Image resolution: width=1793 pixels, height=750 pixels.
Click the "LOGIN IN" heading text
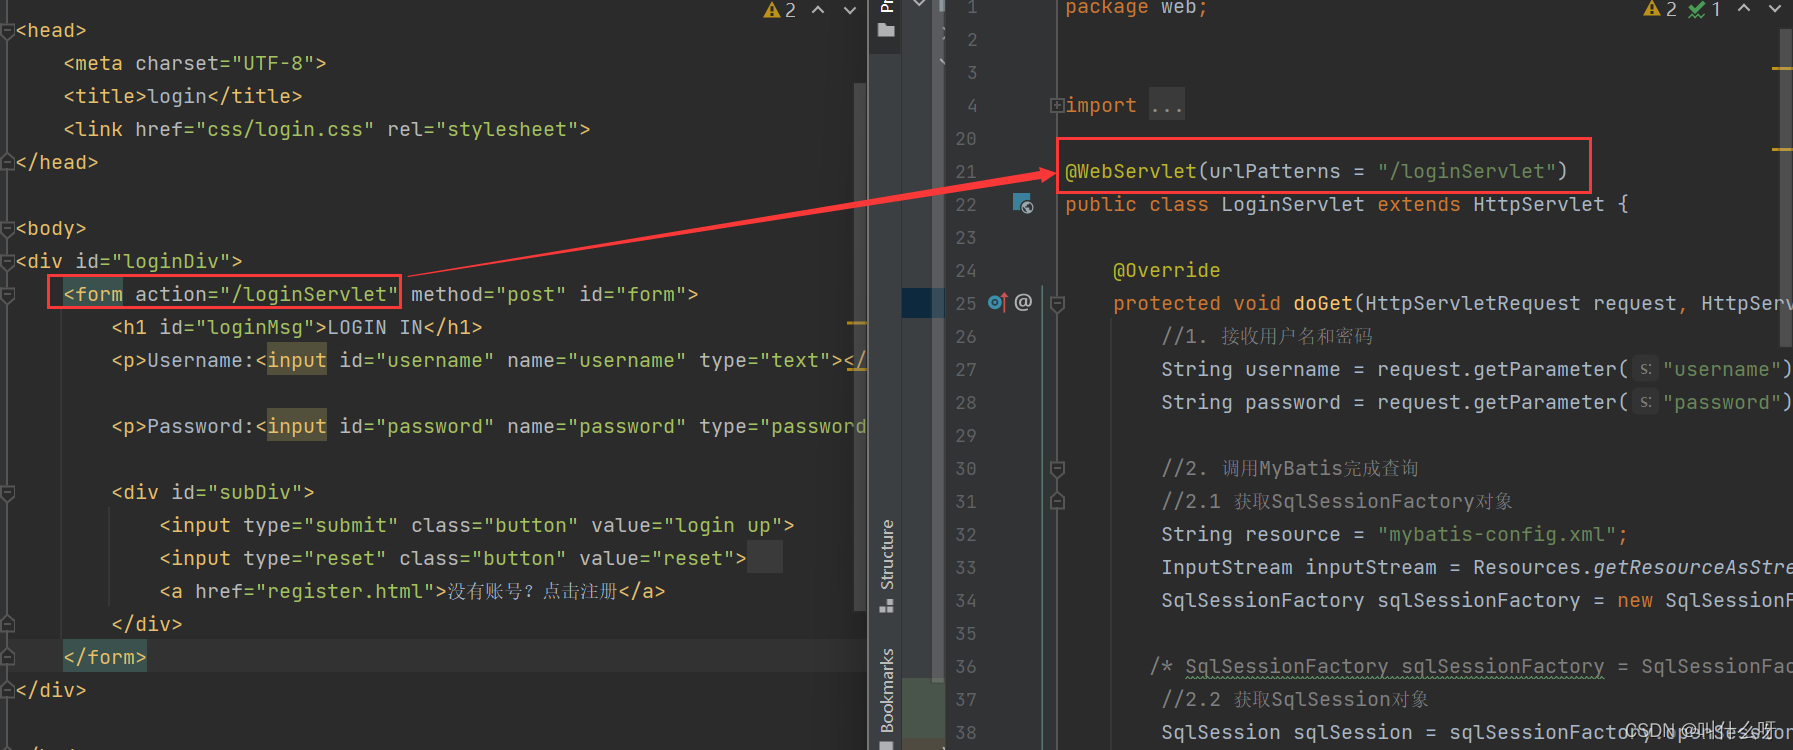[x=375, y=327]
